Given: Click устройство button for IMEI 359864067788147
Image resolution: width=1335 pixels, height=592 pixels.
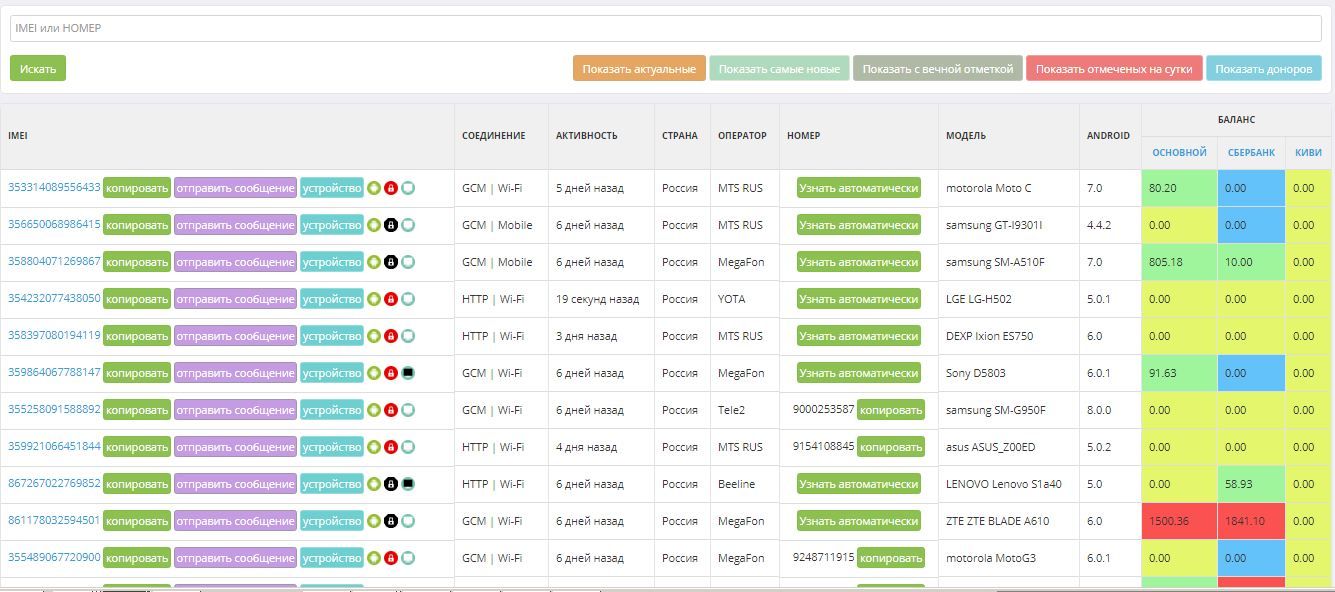Looking at the screenshot, I should pos(332,373).
